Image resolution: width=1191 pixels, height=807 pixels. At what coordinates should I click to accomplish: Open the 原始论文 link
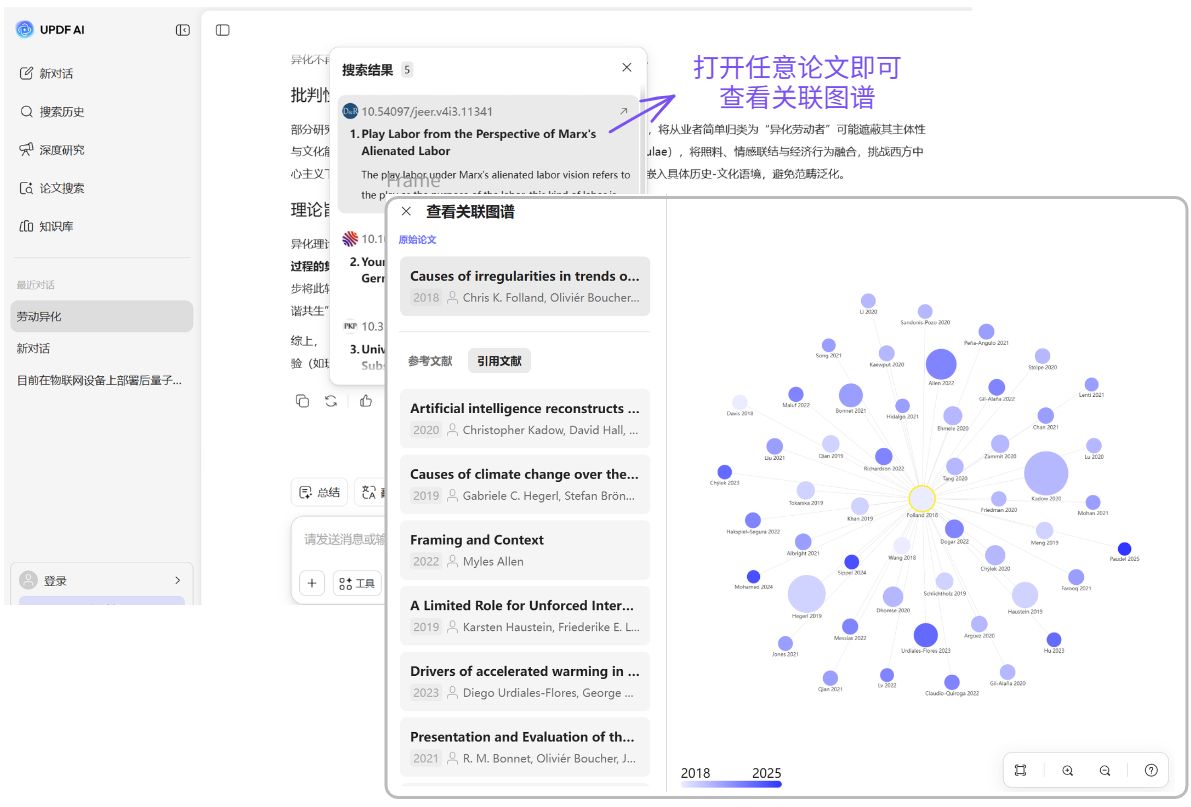coord(419,240)
